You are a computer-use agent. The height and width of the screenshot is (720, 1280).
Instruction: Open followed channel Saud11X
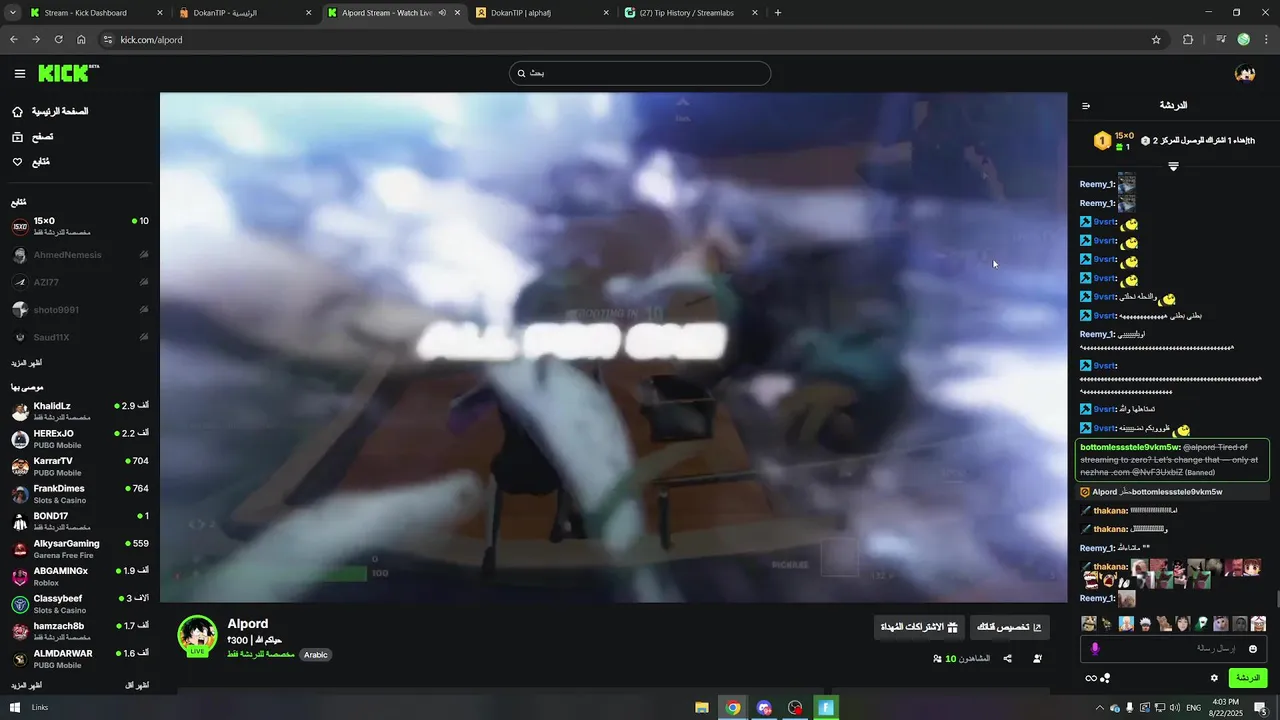(80, 337)
